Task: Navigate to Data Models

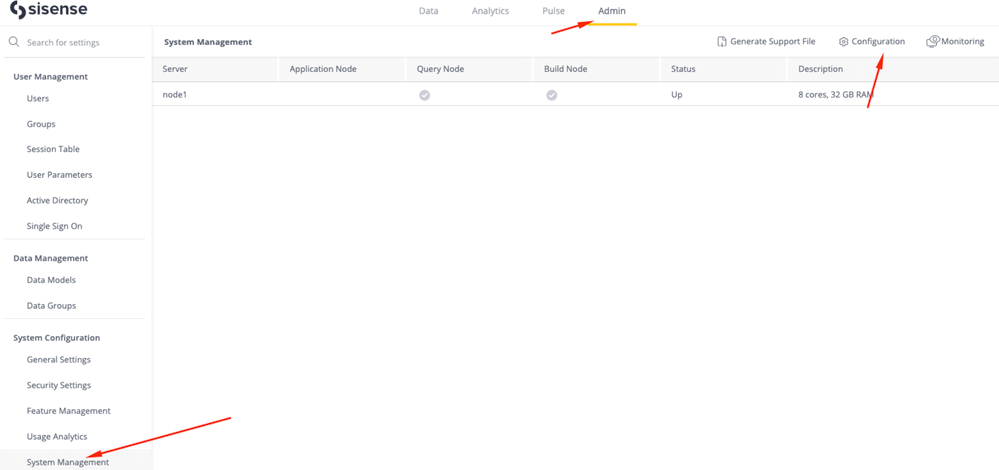Action: pyautogui.click(x=51, y=280)
